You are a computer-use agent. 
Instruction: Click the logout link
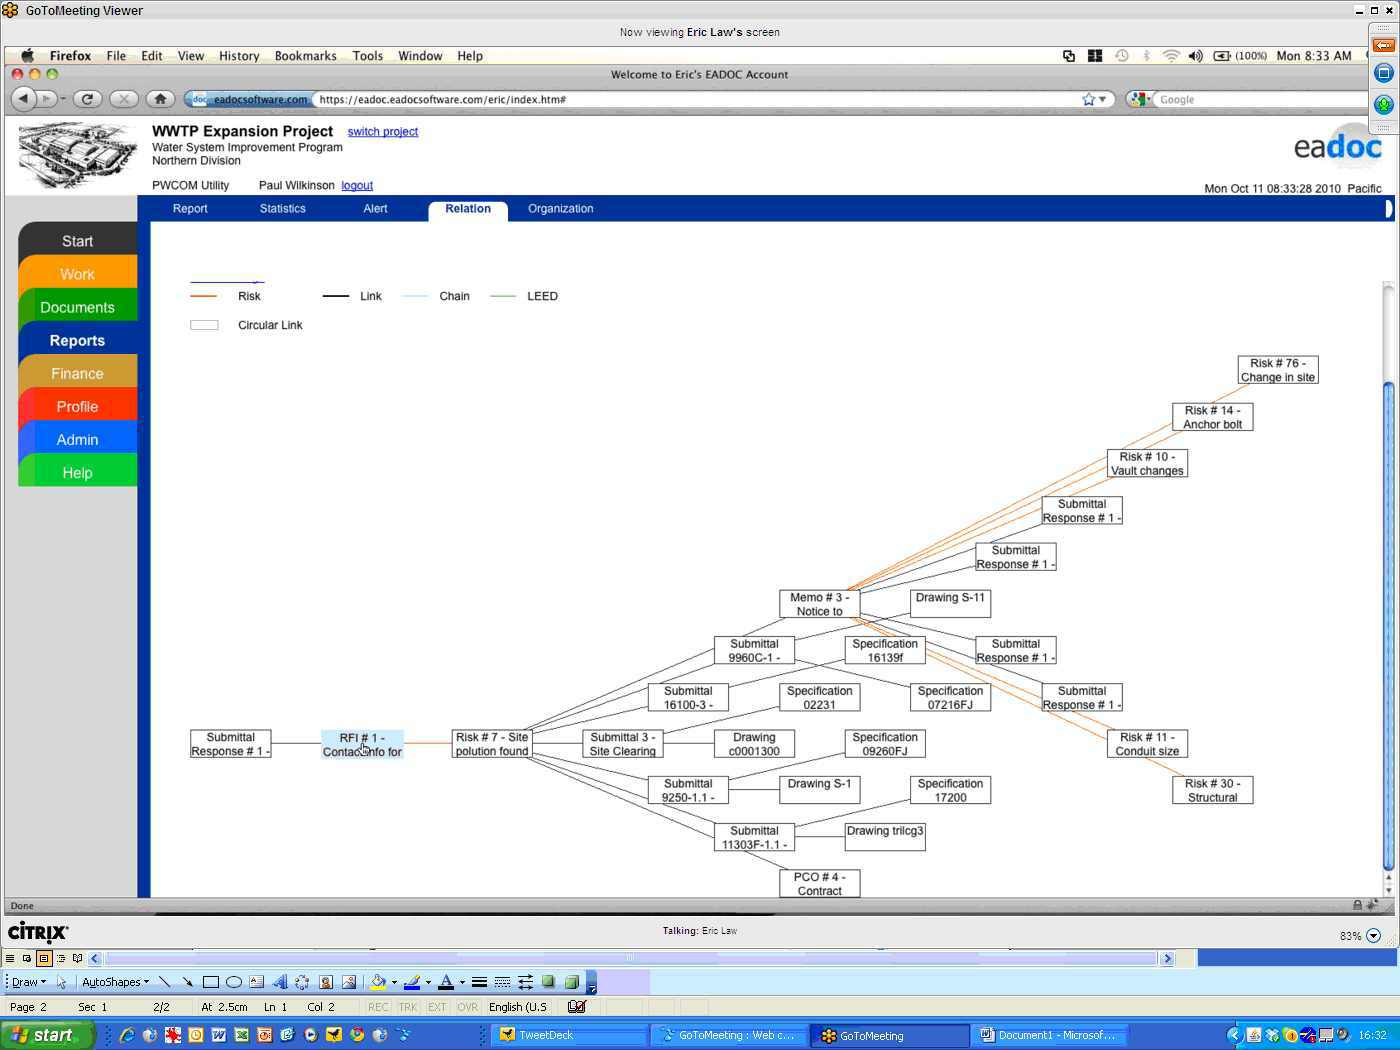[x=357, y=186]
